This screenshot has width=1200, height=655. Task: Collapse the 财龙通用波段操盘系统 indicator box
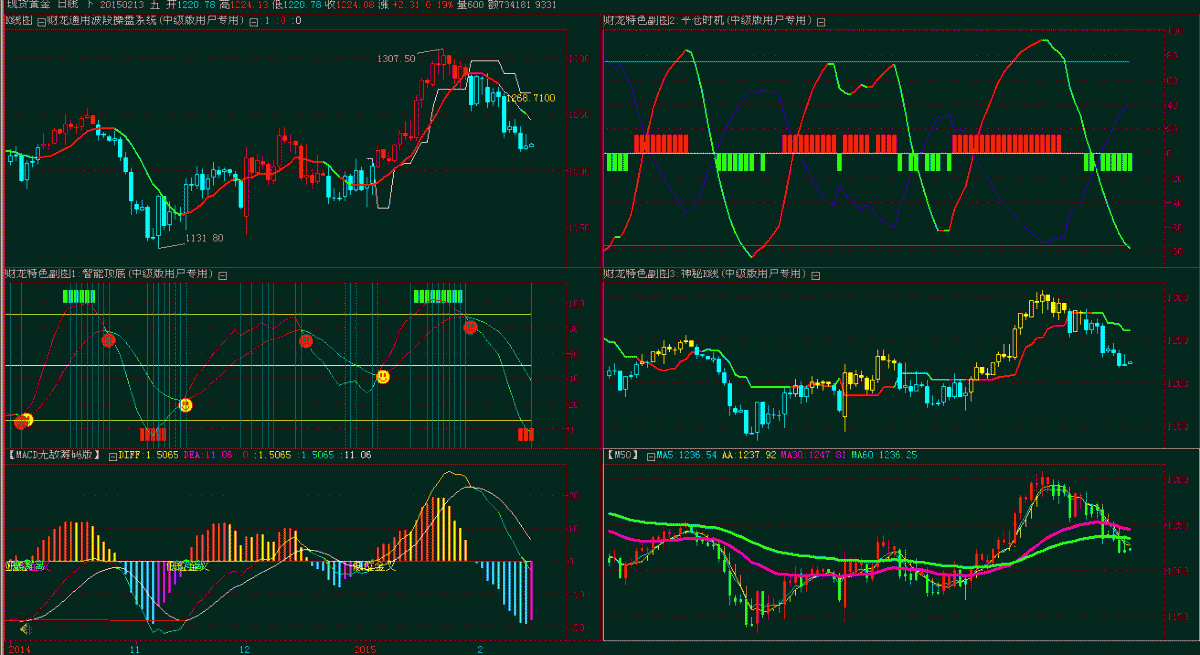point(252,21)
